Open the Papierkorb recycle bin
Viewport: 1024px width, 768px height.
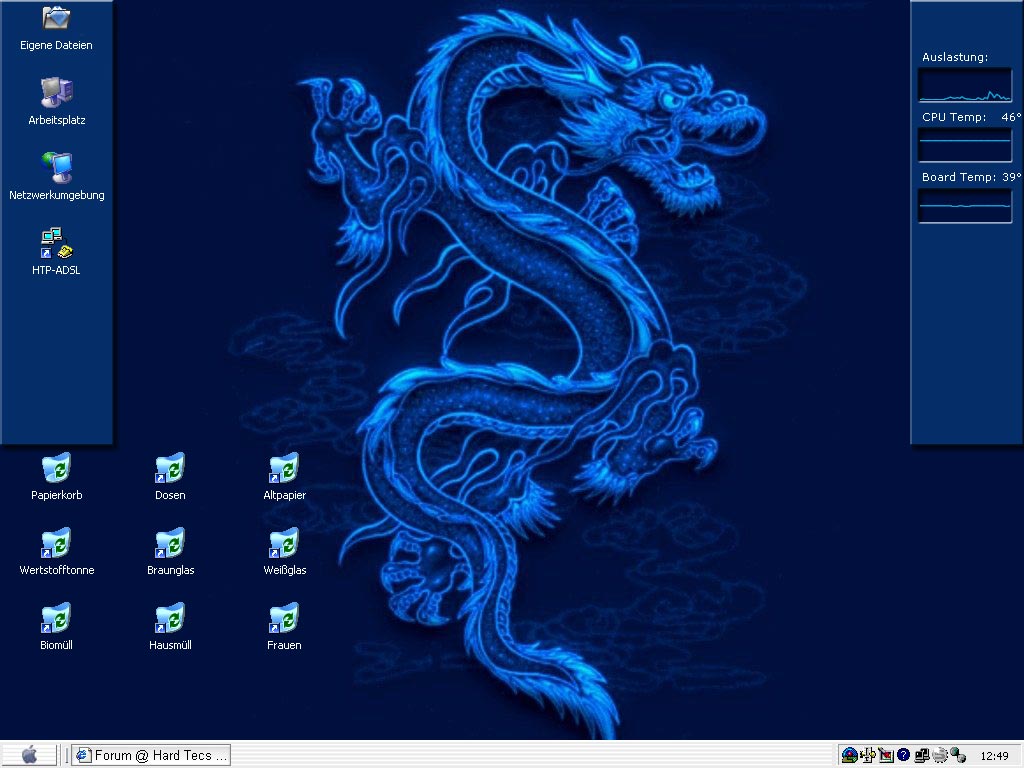pyautogui.click(x=56, y=468)
